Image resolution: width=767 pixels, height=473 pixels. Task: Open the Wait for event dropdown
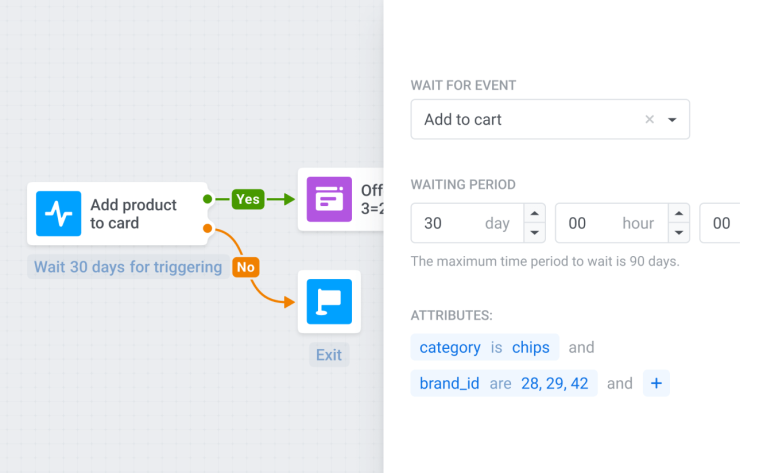(672, 119)
